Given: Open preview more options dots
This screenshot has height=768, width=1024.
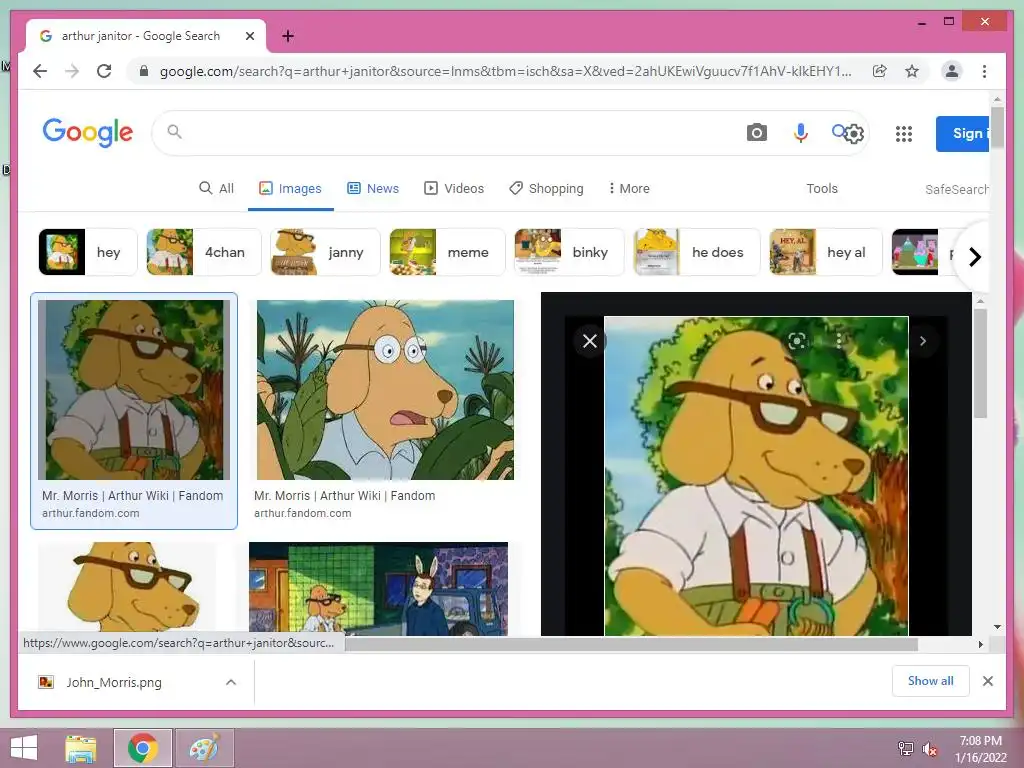Looking at the screenshot, I should point(839,340).
